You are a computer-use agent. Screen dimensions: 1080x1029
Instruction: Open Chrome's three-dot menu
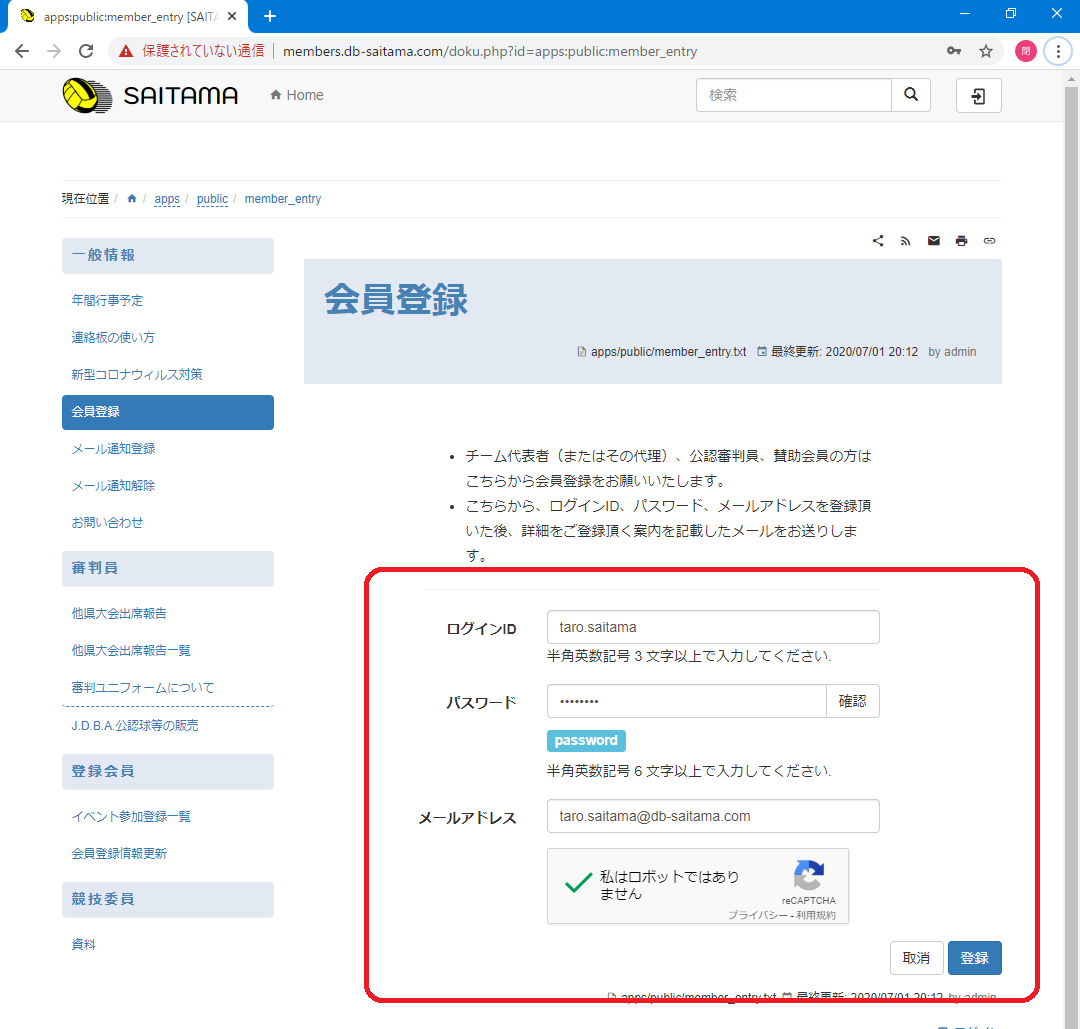pyautogui.click(x=1057, y=51)
